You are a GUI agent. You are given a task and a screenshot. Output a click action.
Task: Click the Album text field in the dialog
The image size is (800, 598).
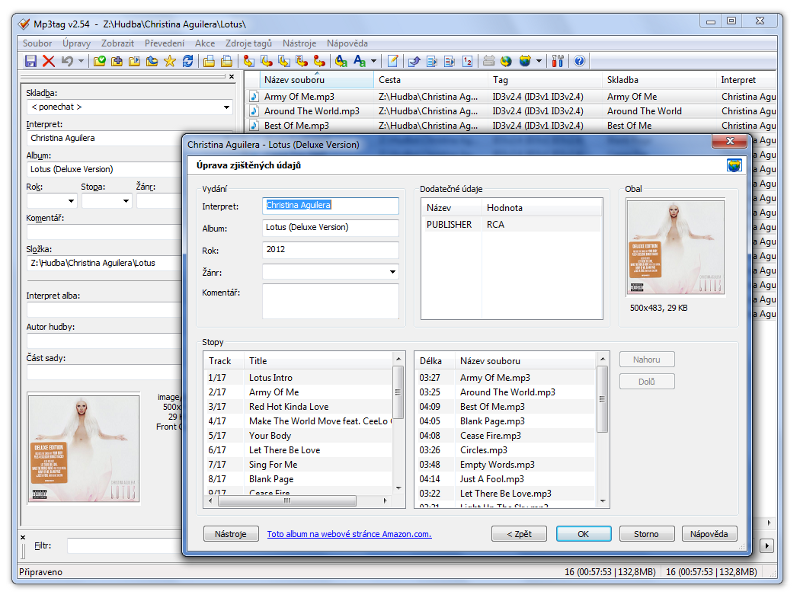330,227
